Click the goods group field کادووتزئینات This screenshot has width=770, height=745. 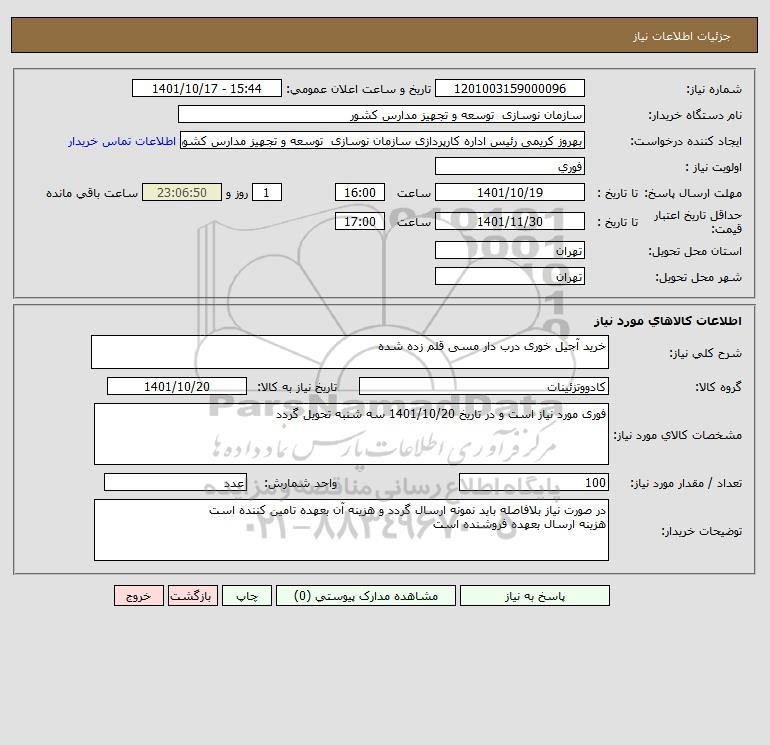[x=484, y=386]
